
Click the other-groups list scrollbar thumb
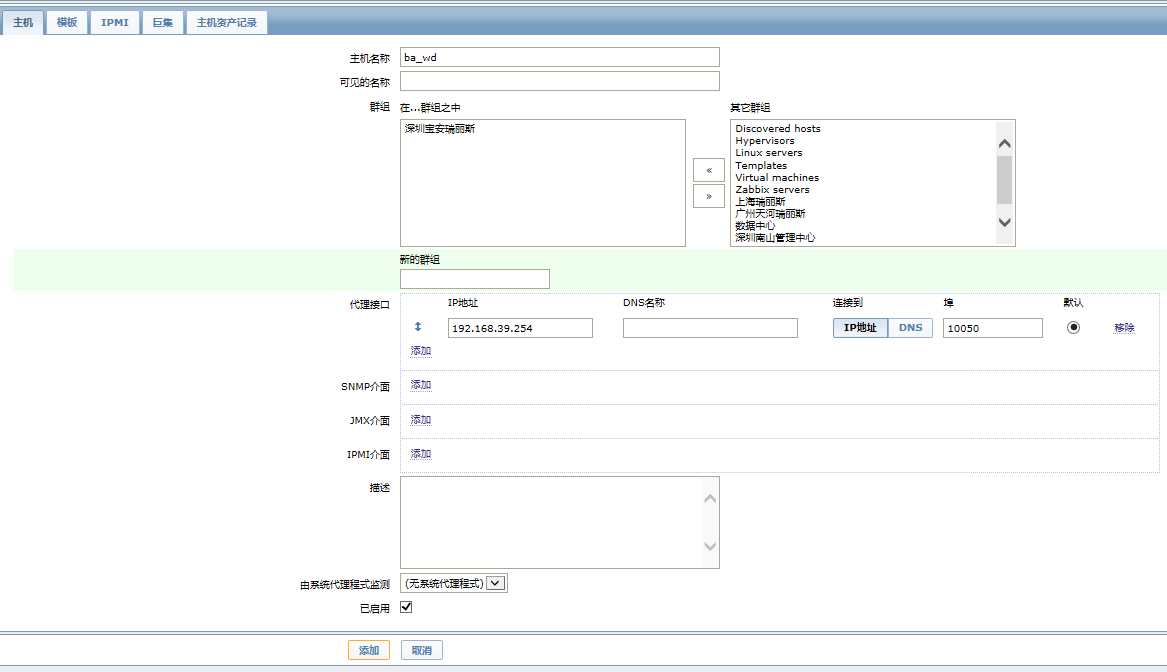[1004, 179]
